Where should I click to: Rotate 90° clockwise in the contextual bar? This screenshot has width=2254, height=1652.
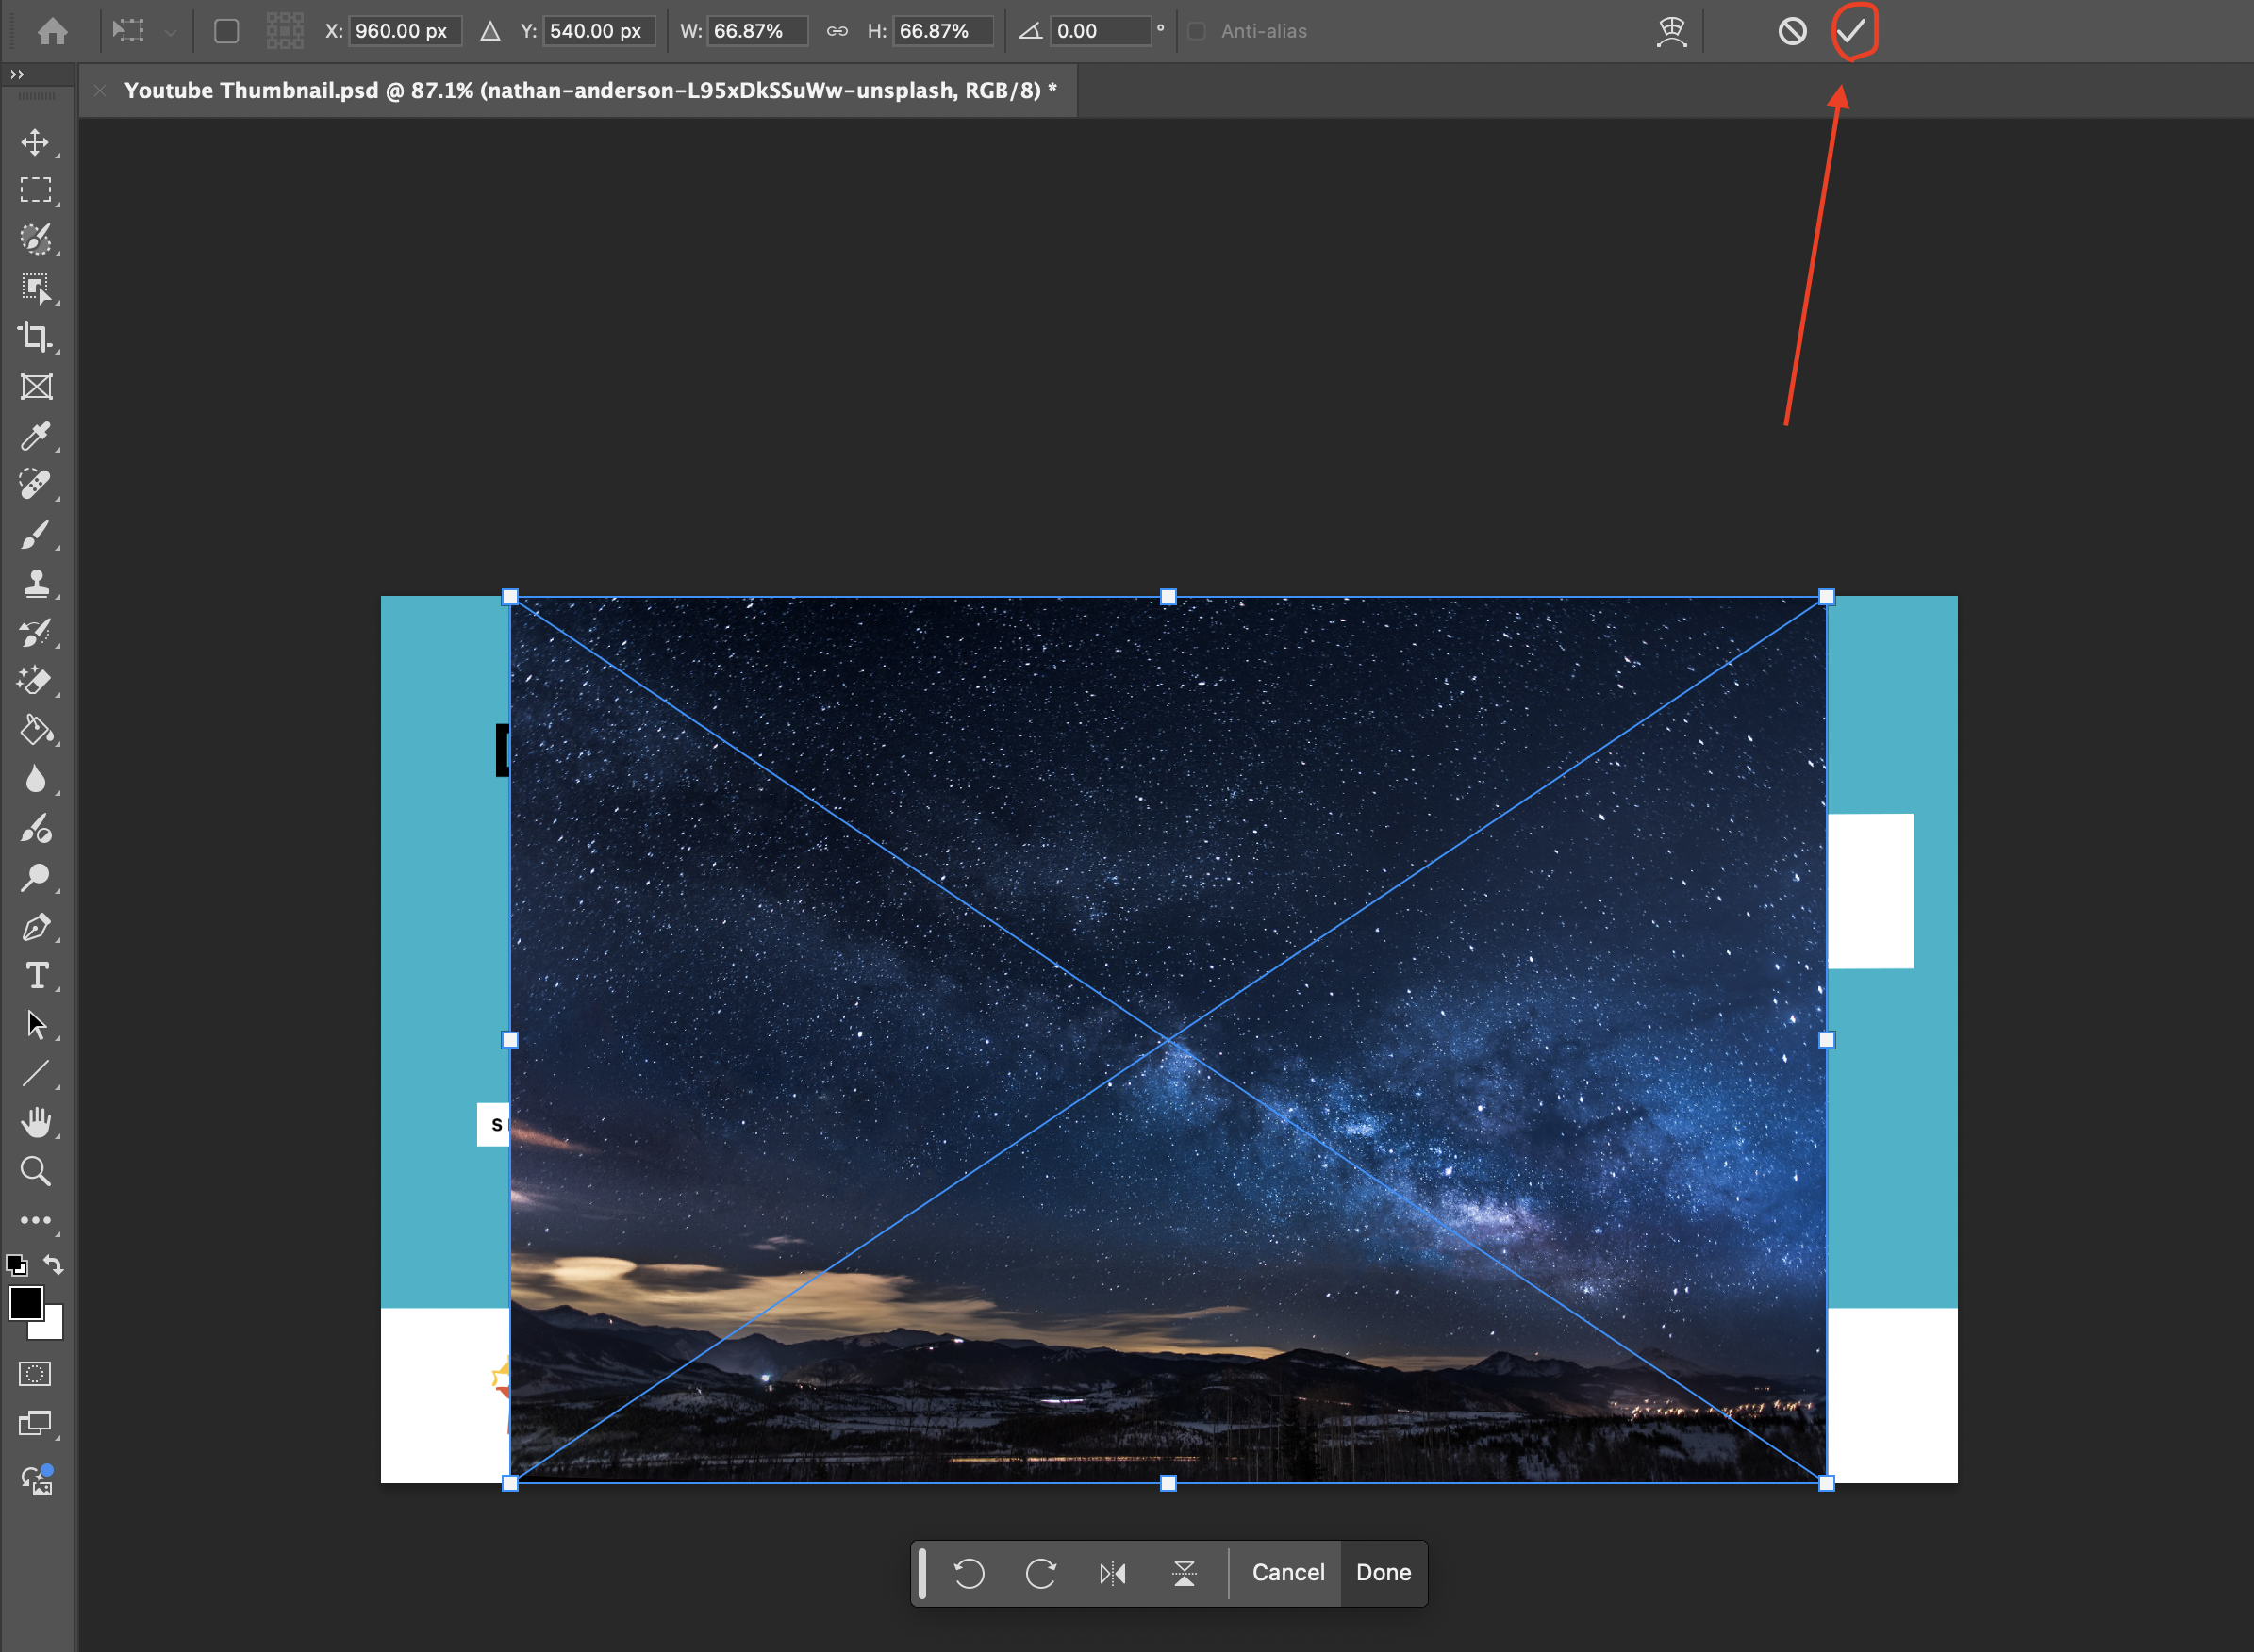click(x=1041, y=1573)
